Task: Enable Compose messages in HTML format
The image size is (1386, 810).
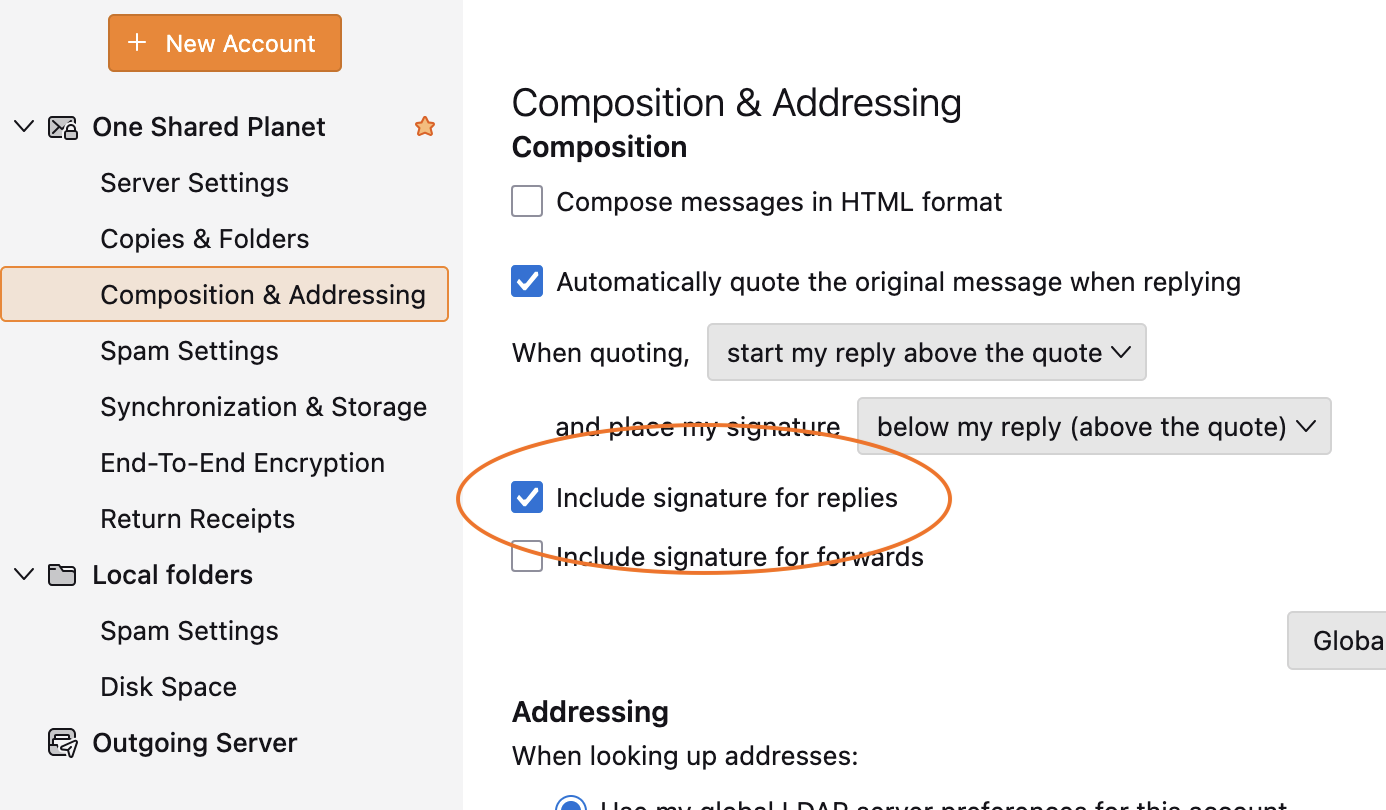Action: click(x=527, y=202)
